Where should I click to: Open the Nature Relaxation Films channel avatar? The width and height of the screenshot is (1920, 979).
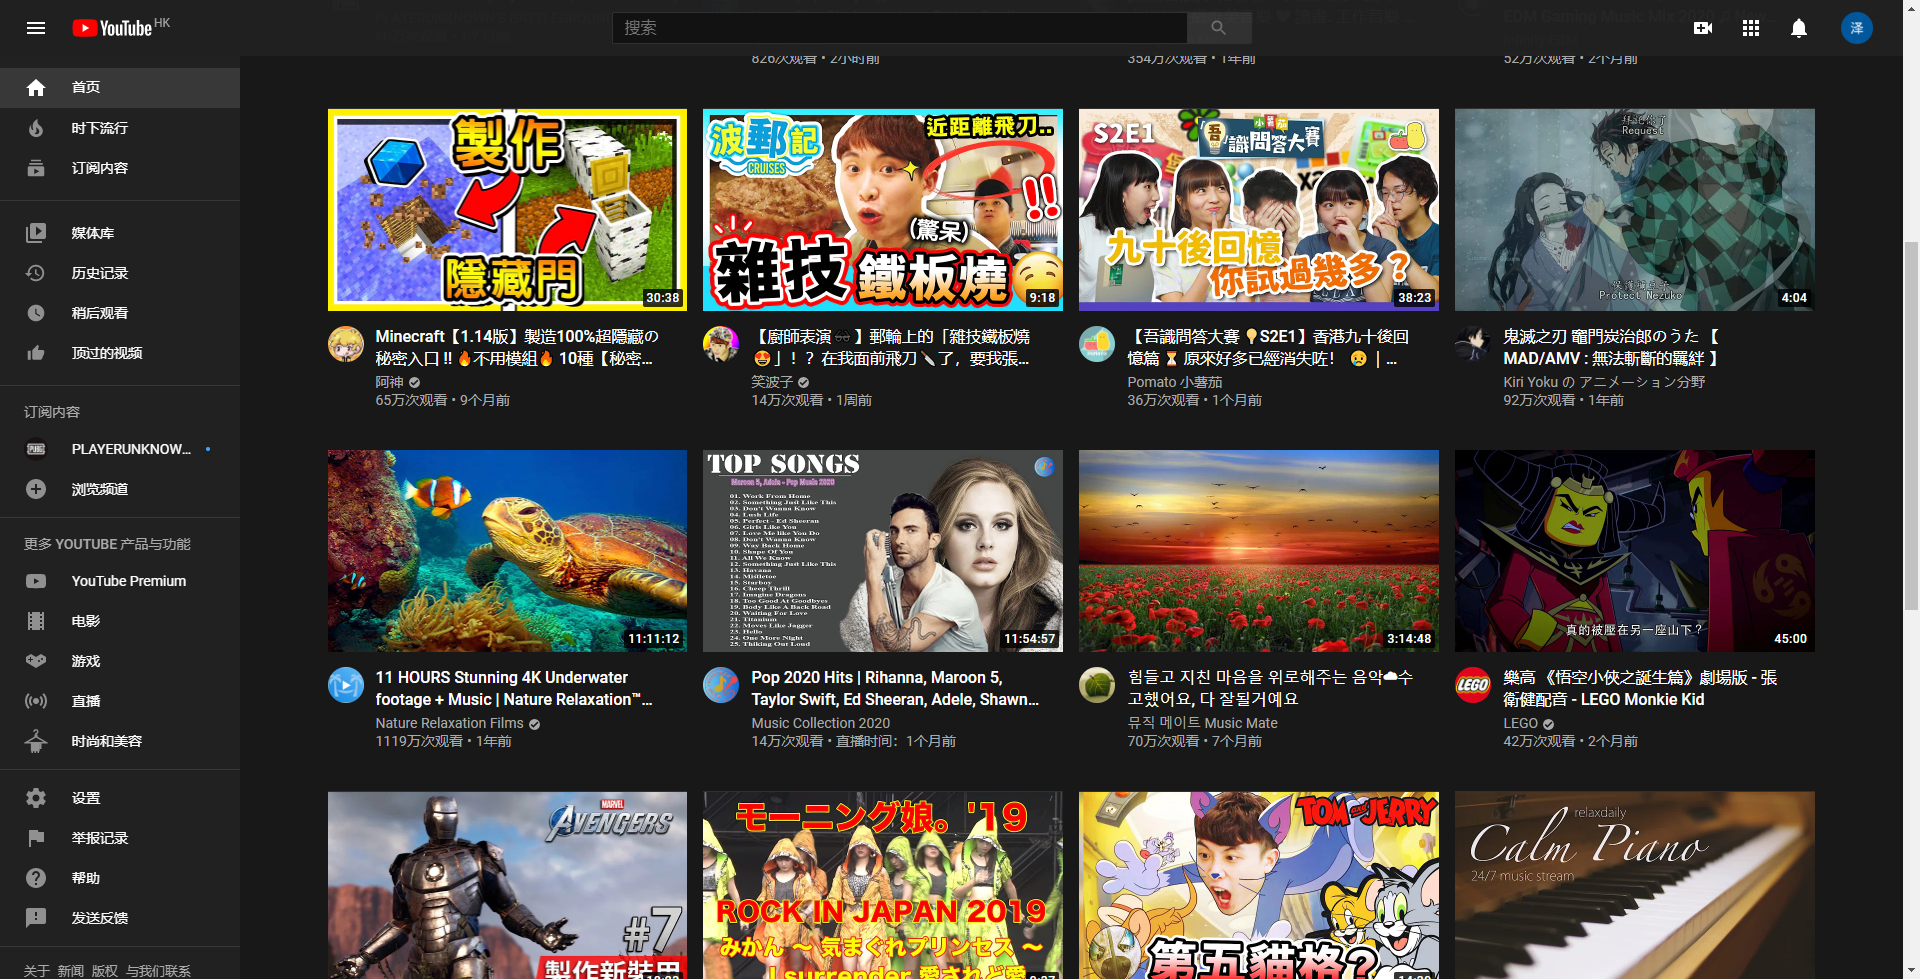[x=346, y=685]
